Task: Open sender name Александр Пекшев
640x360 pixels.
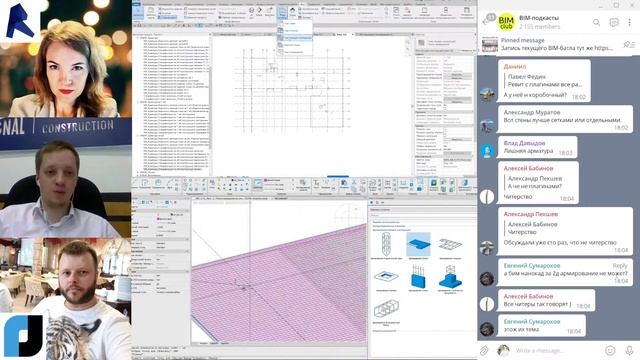Action: 530,214
